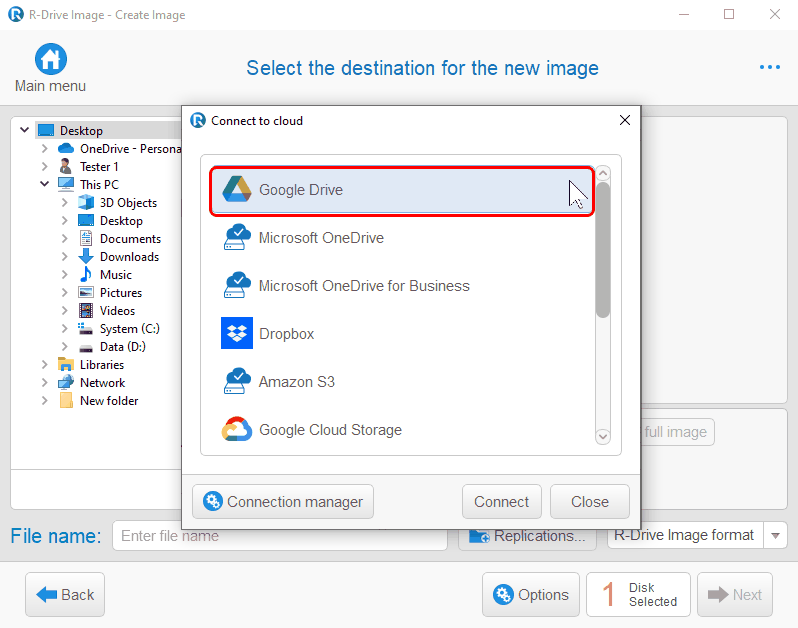Select the Downloads folder in tree

click(x=129, y=256)
